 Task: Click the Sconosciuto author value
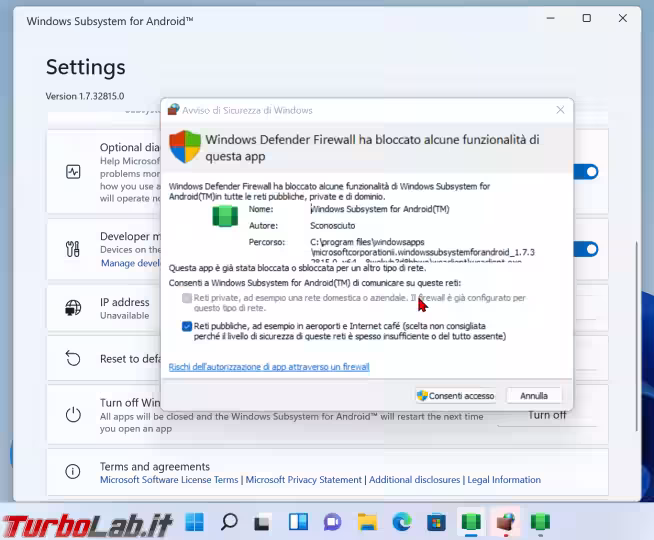tap(332, 226)
